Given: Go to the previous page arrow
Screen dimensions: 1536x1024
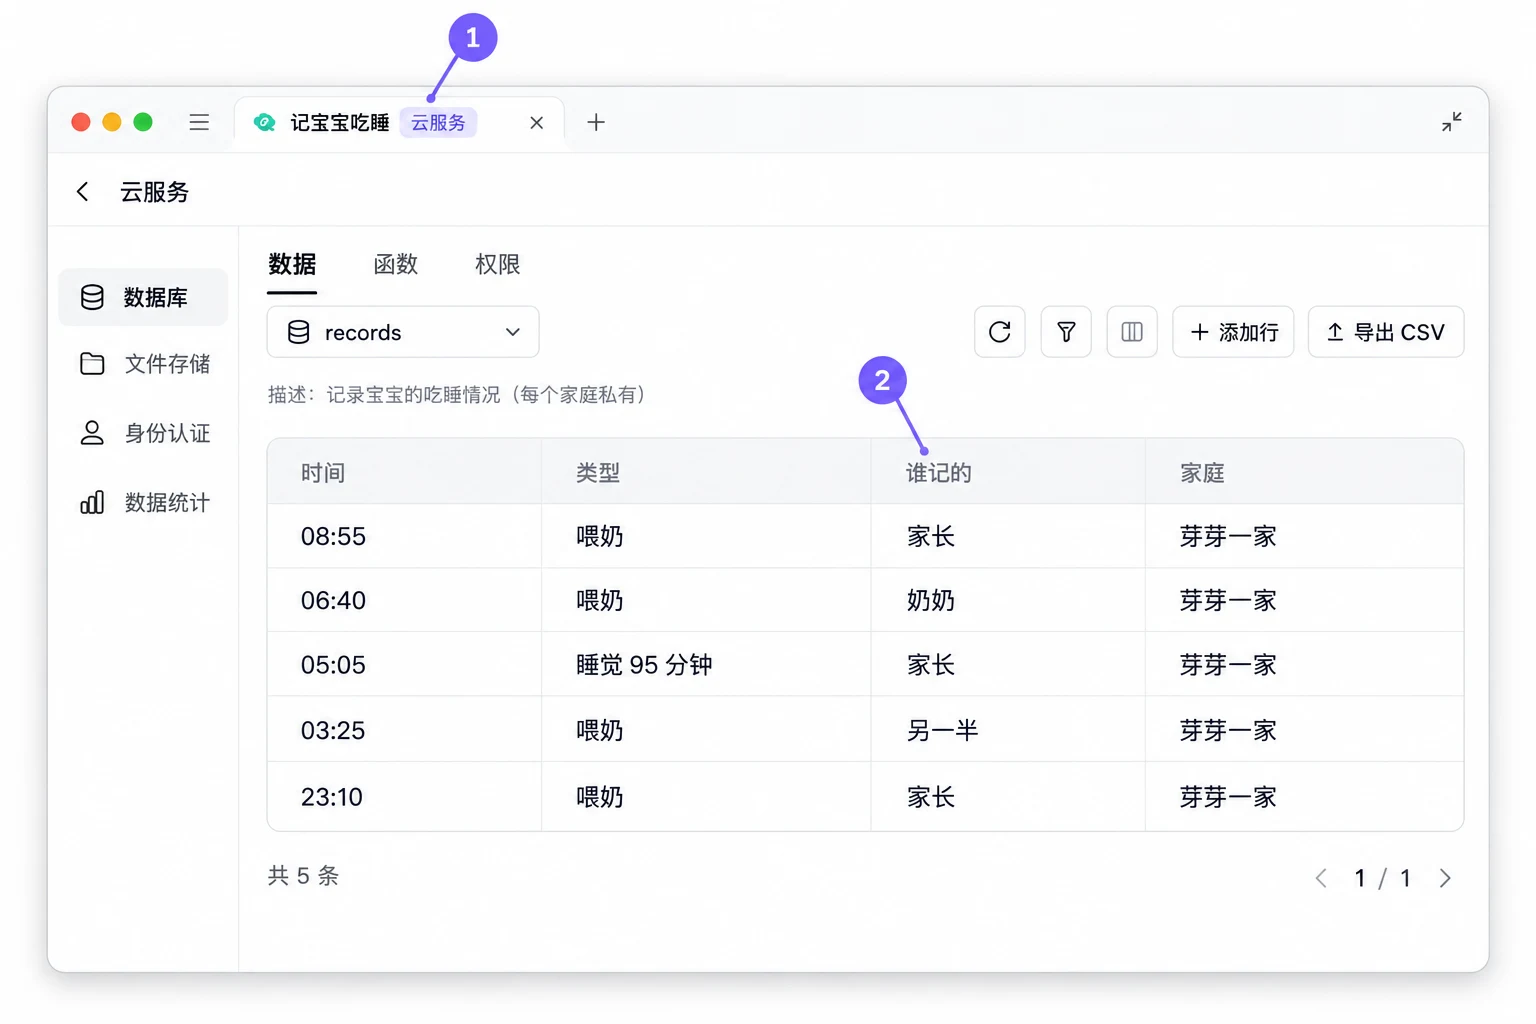Looking at the screenshot, I should (1321, 878).
